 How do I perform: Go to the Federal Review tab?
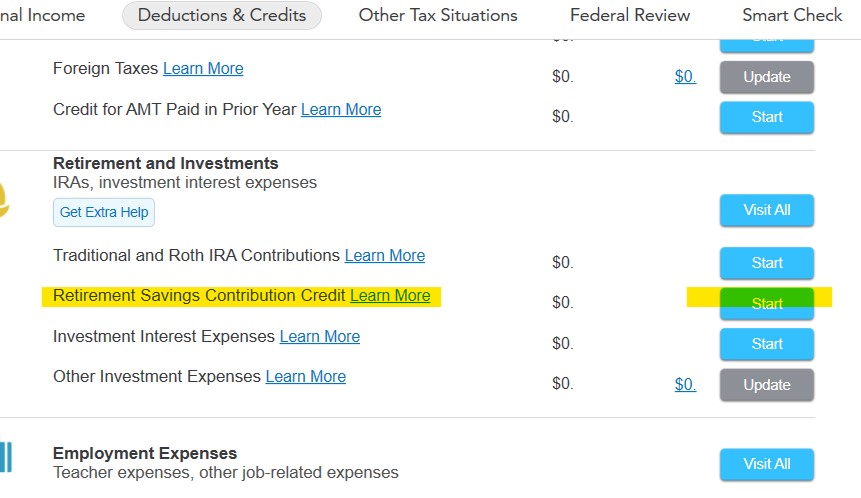click(630, 15)
